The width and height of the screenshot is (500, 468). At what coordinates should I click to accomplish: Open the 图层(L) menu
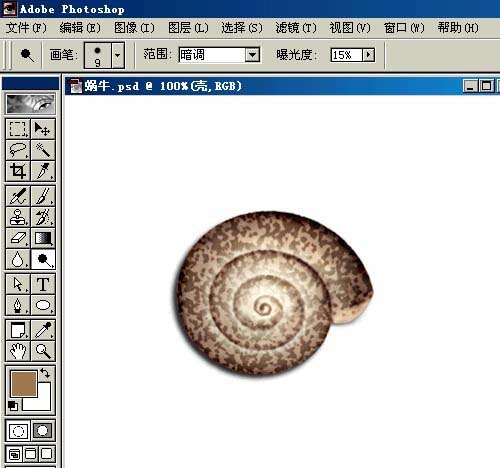click(x=188, y=28)
